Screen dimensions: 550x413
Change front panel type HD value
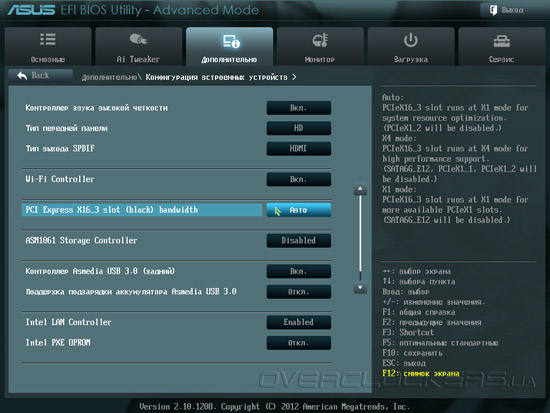coord(299,128)
